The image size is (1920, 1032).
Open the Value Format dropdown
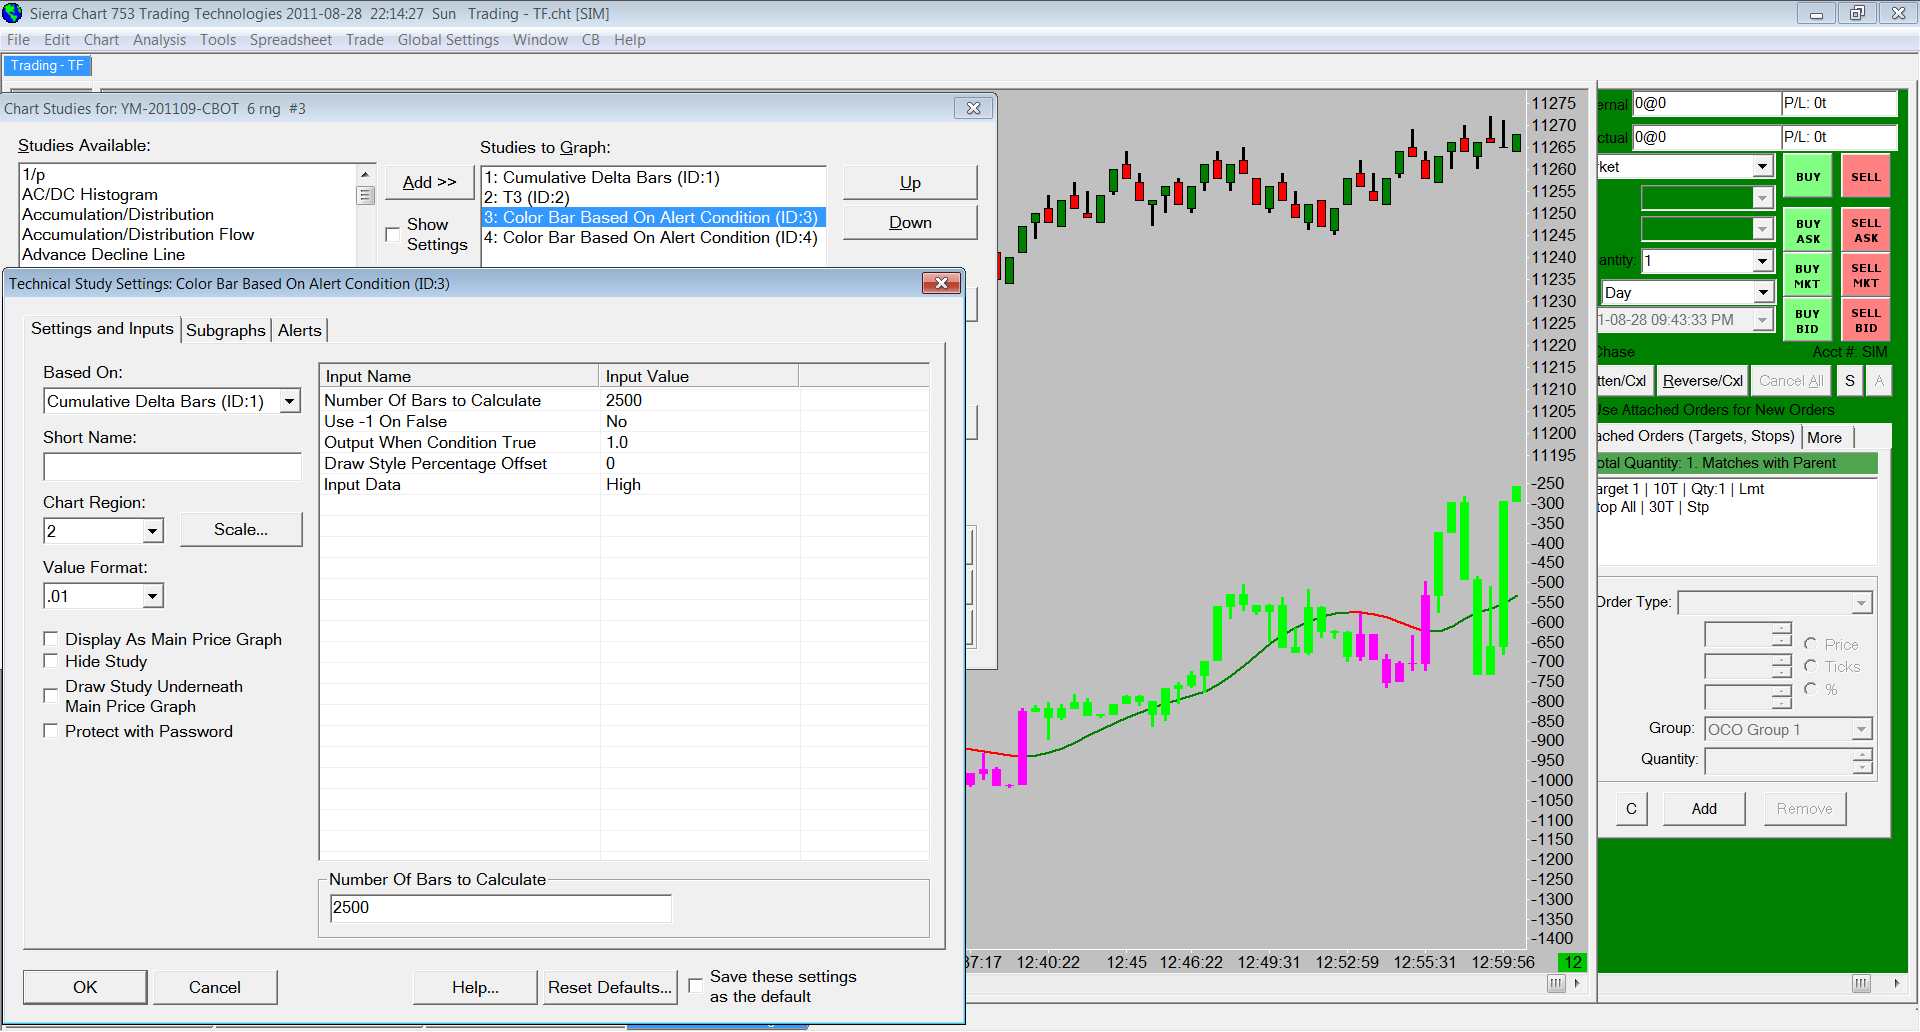(x=152, y=596)
